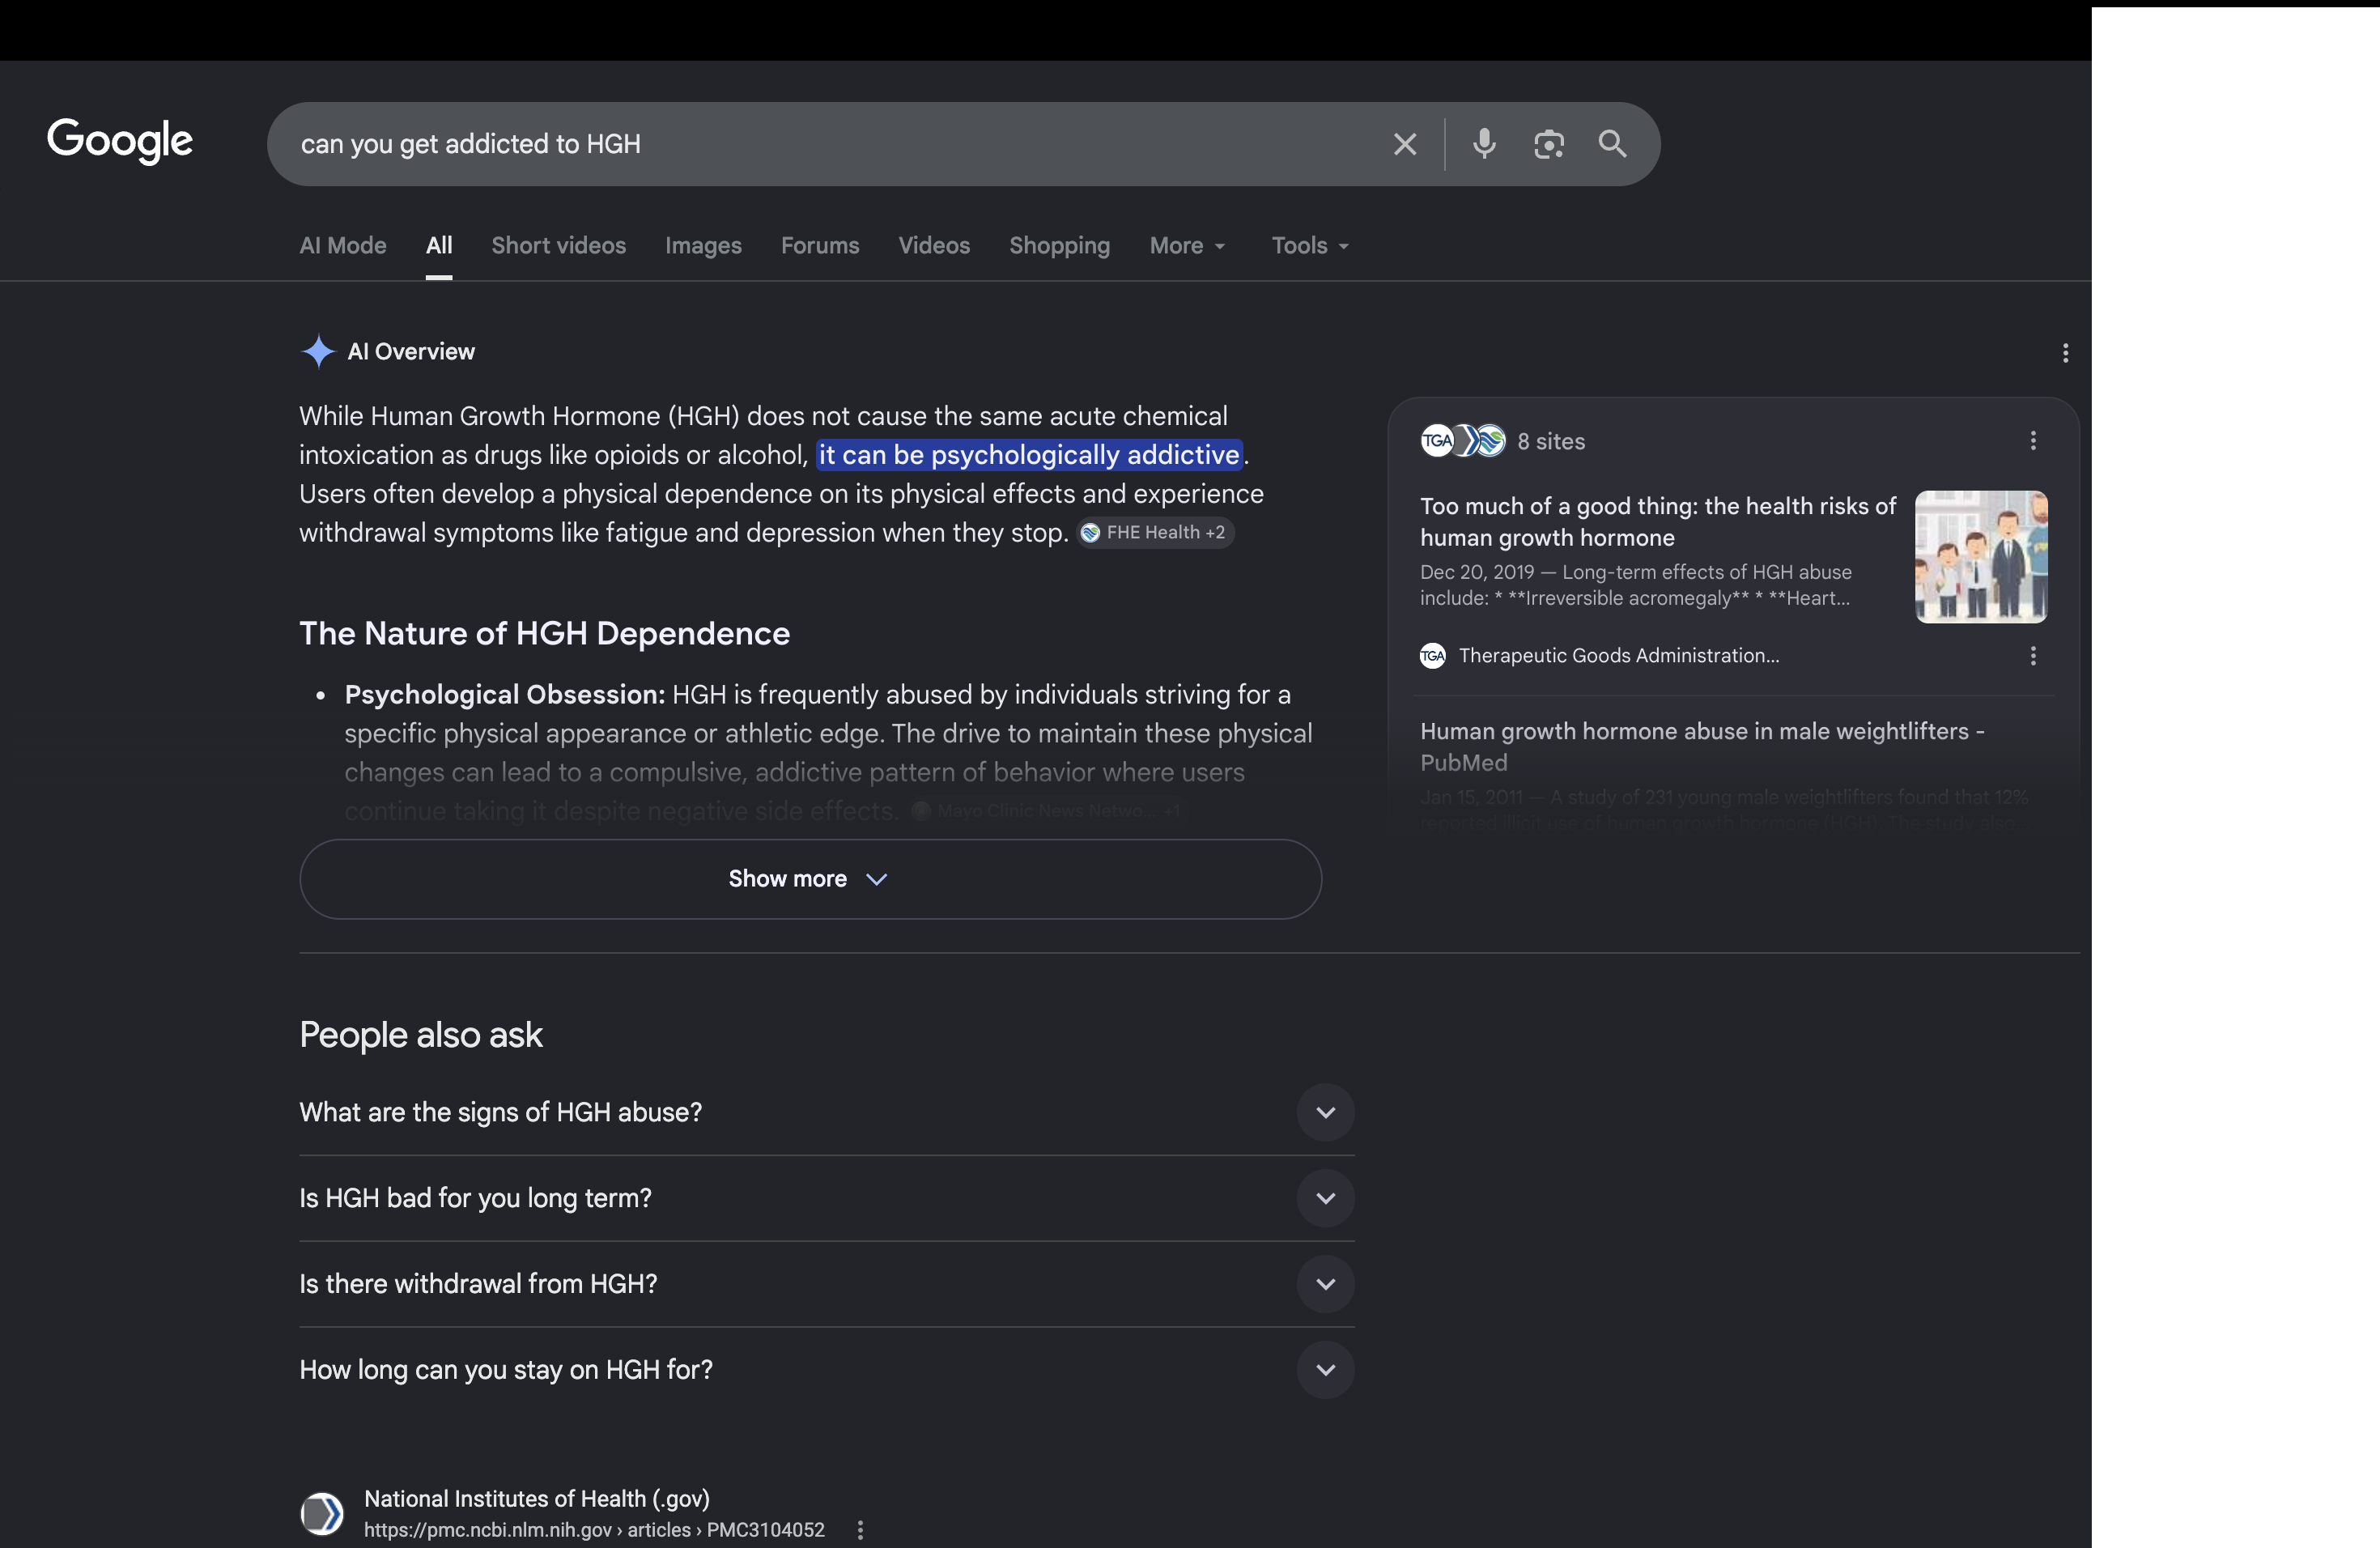
Task: Expand the More dropdown
Action: click(1187, 246)
